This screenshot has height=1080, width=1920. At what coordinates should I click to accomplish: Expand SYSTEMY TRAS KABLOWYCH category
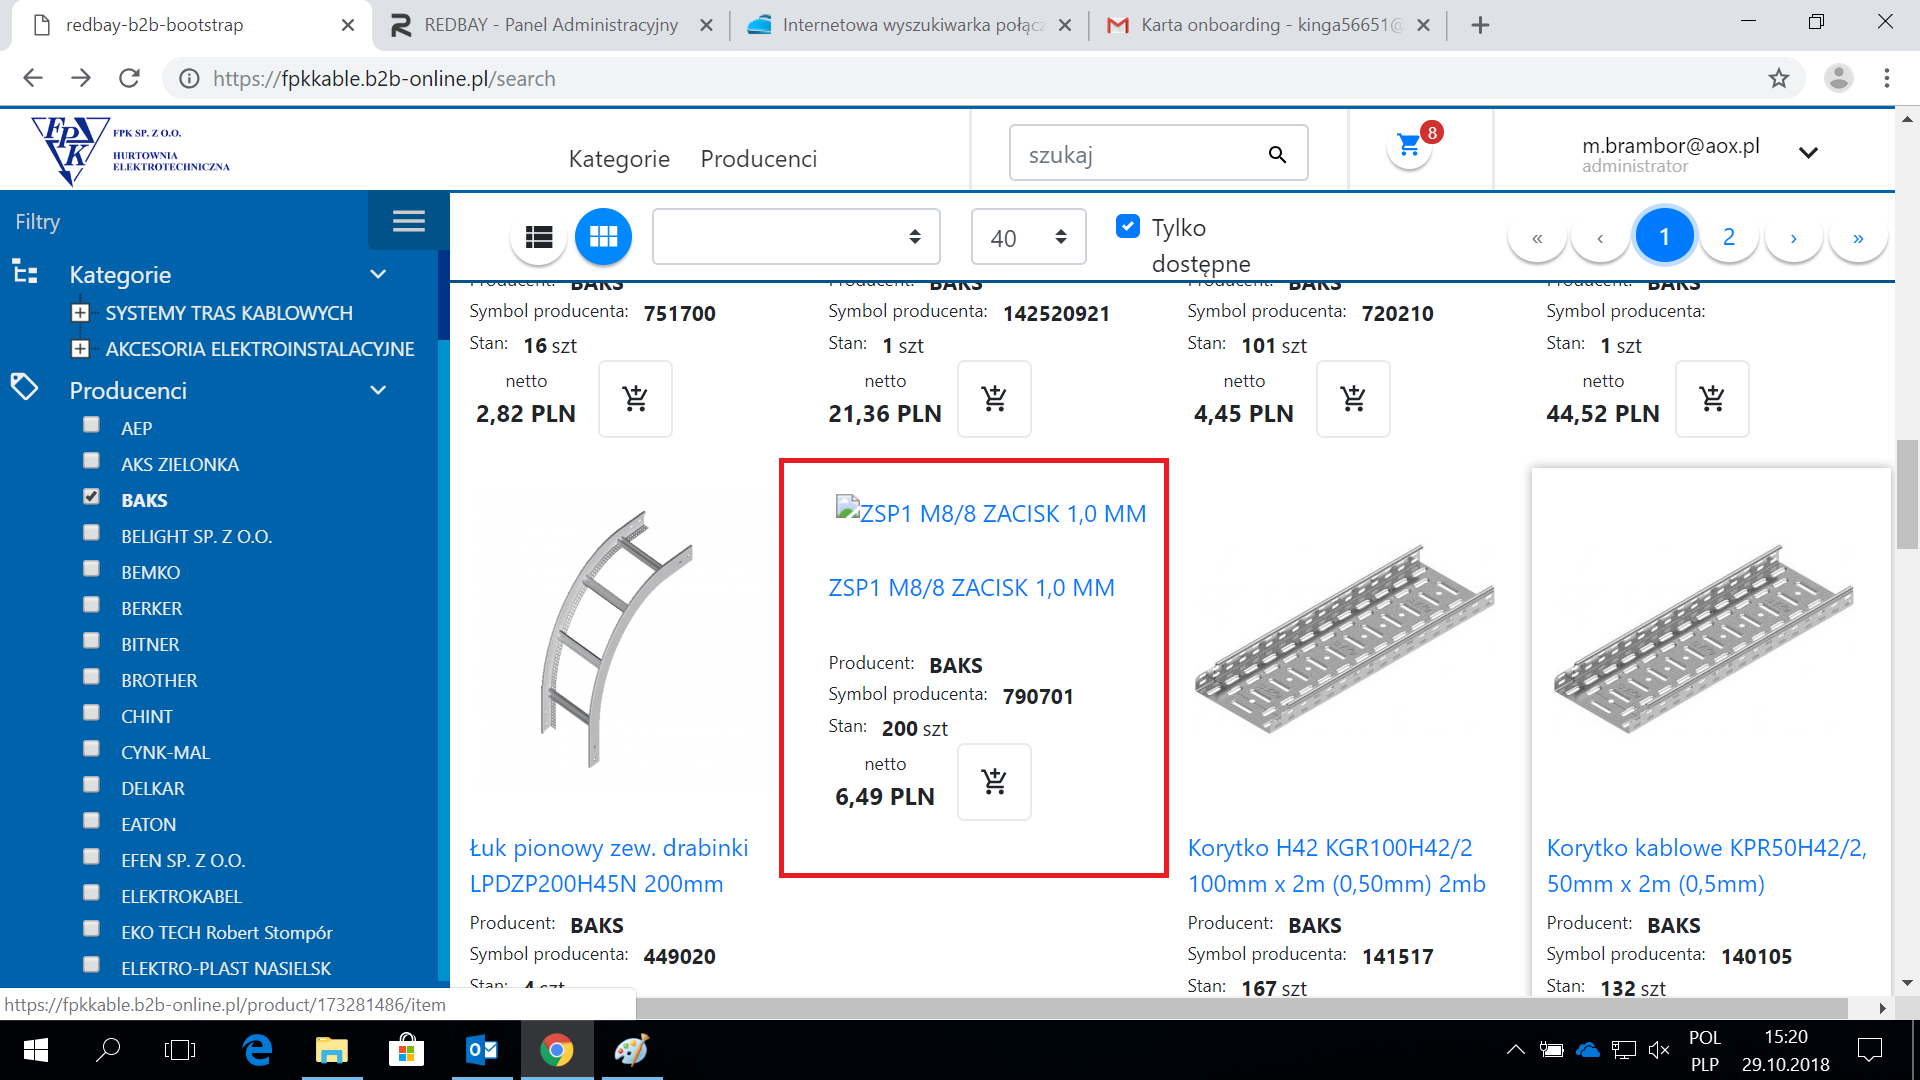click(x=81, y=313)
